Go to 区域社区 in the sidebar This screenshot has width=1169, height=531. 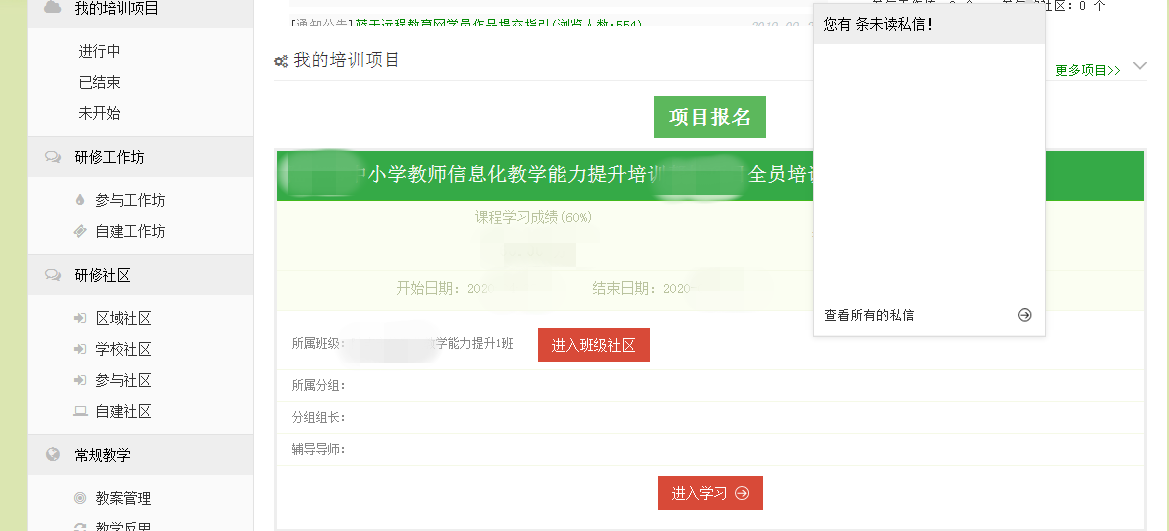click(123, 318)
